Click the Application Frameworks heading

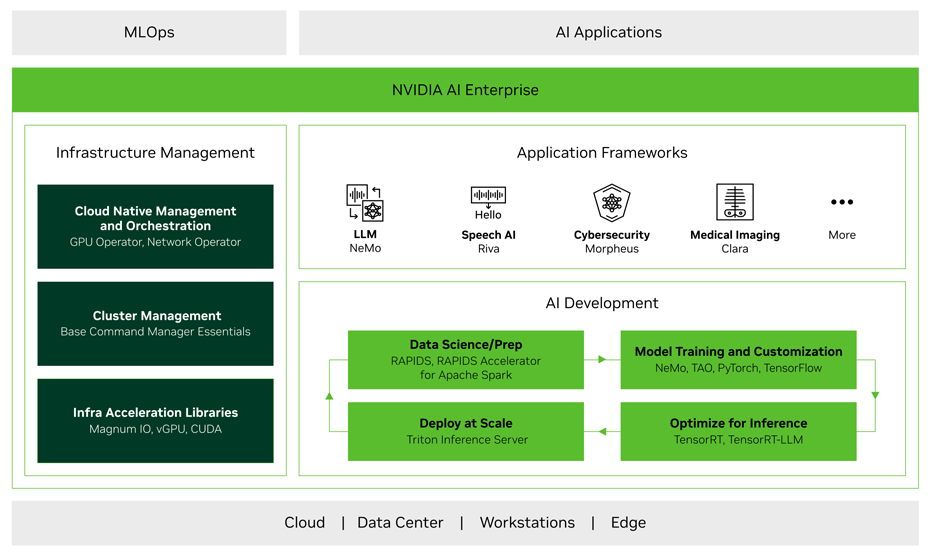coord(602,153)
